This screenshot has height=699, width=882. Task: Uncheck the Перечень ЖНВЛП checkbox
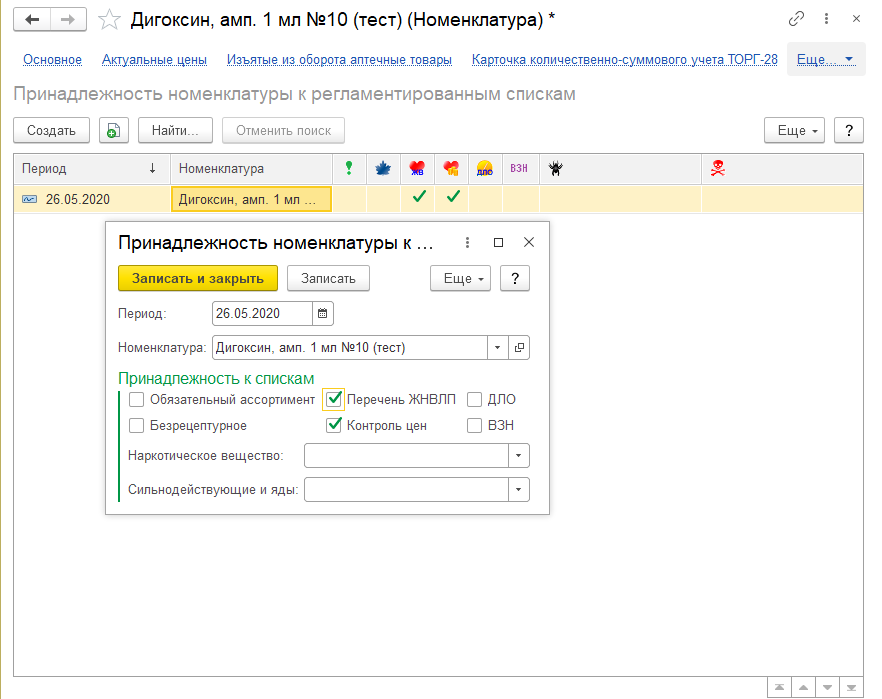click(334, 399)
